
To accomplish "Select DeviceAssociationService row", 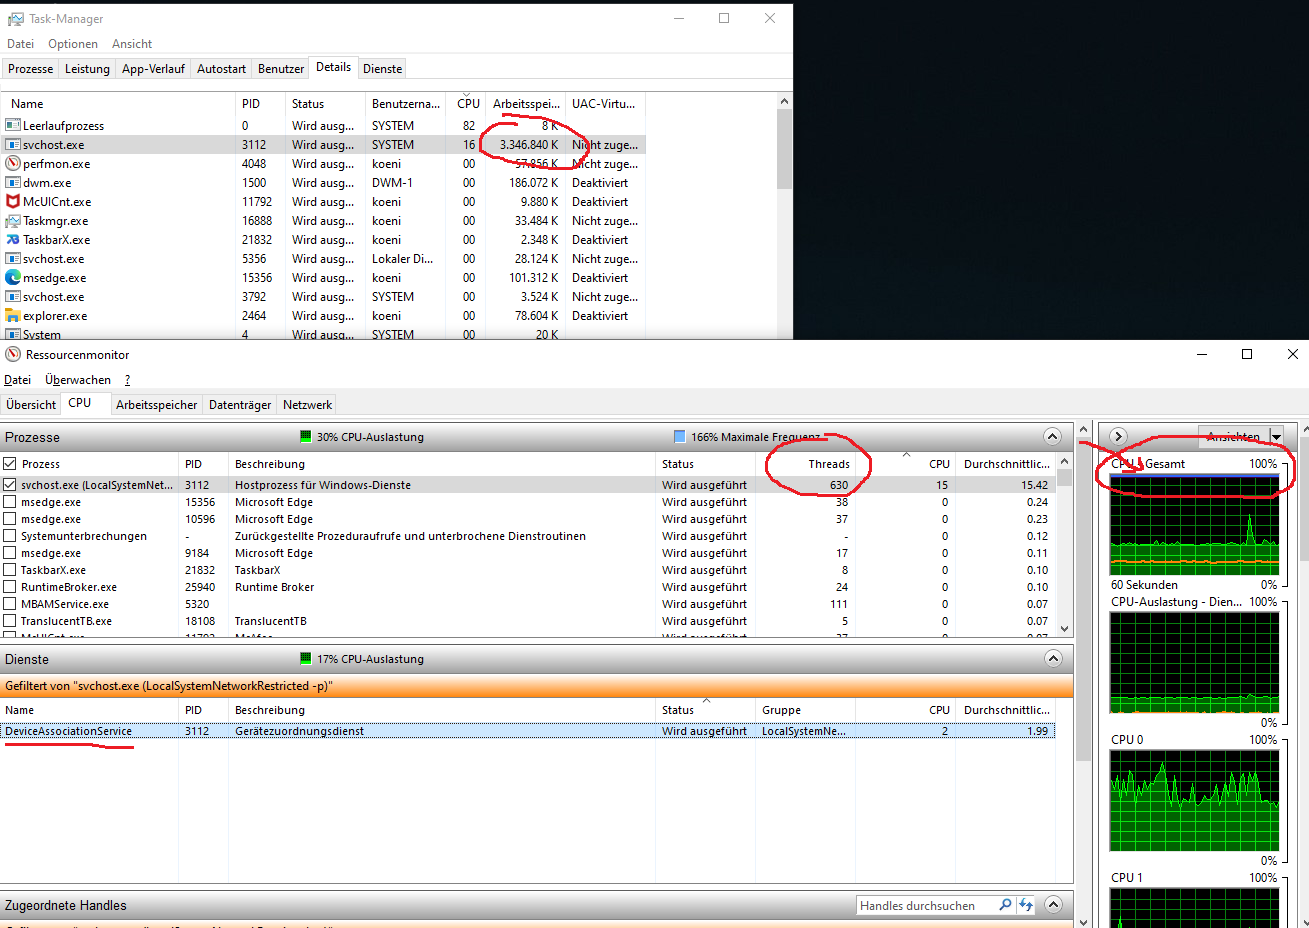I will pos(527,731).
